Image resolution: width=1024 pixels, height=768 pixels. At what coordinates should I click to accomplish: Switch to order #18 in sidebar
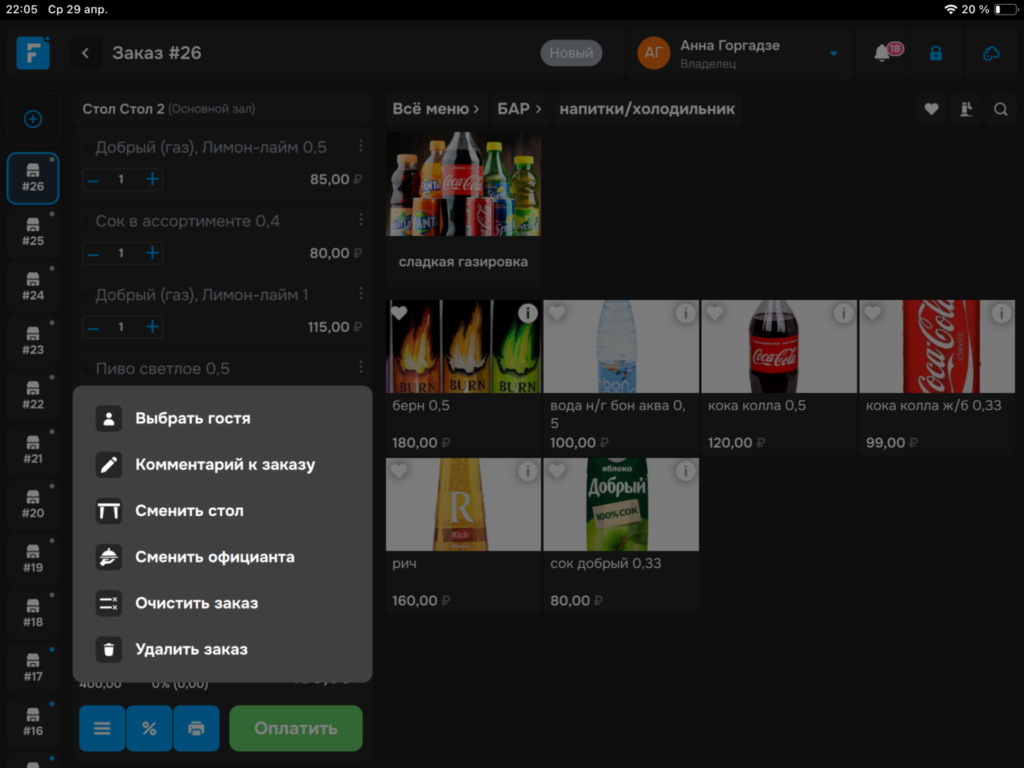pyautogui.click(x=33, y=614)
